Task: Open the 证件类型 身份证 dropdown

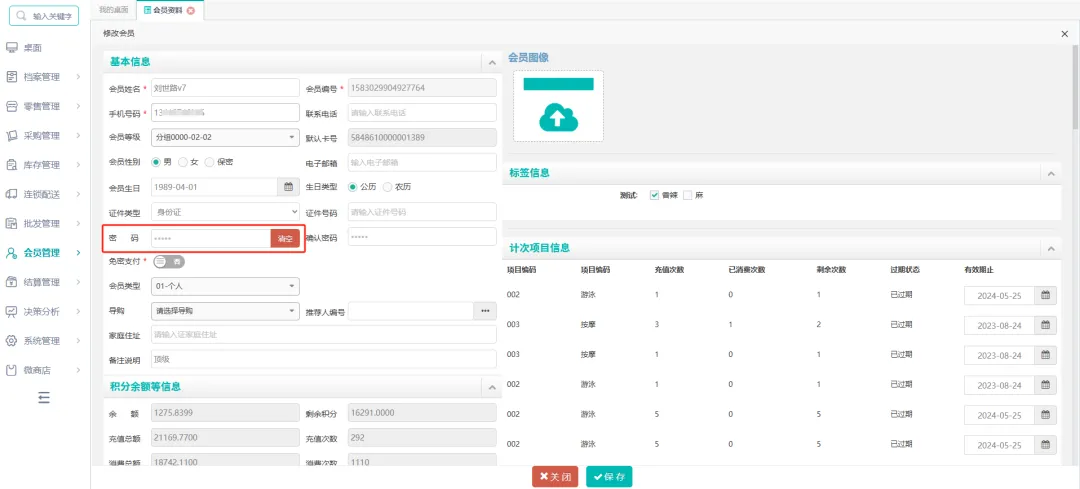Action: pyautogui.click(x=225, y=211)
